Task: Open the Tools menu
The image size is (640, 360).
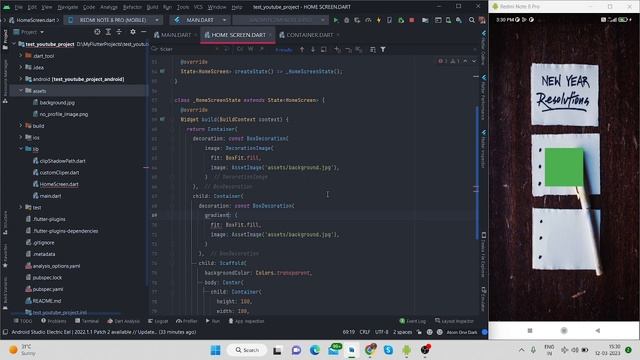Action: point(182,7)
